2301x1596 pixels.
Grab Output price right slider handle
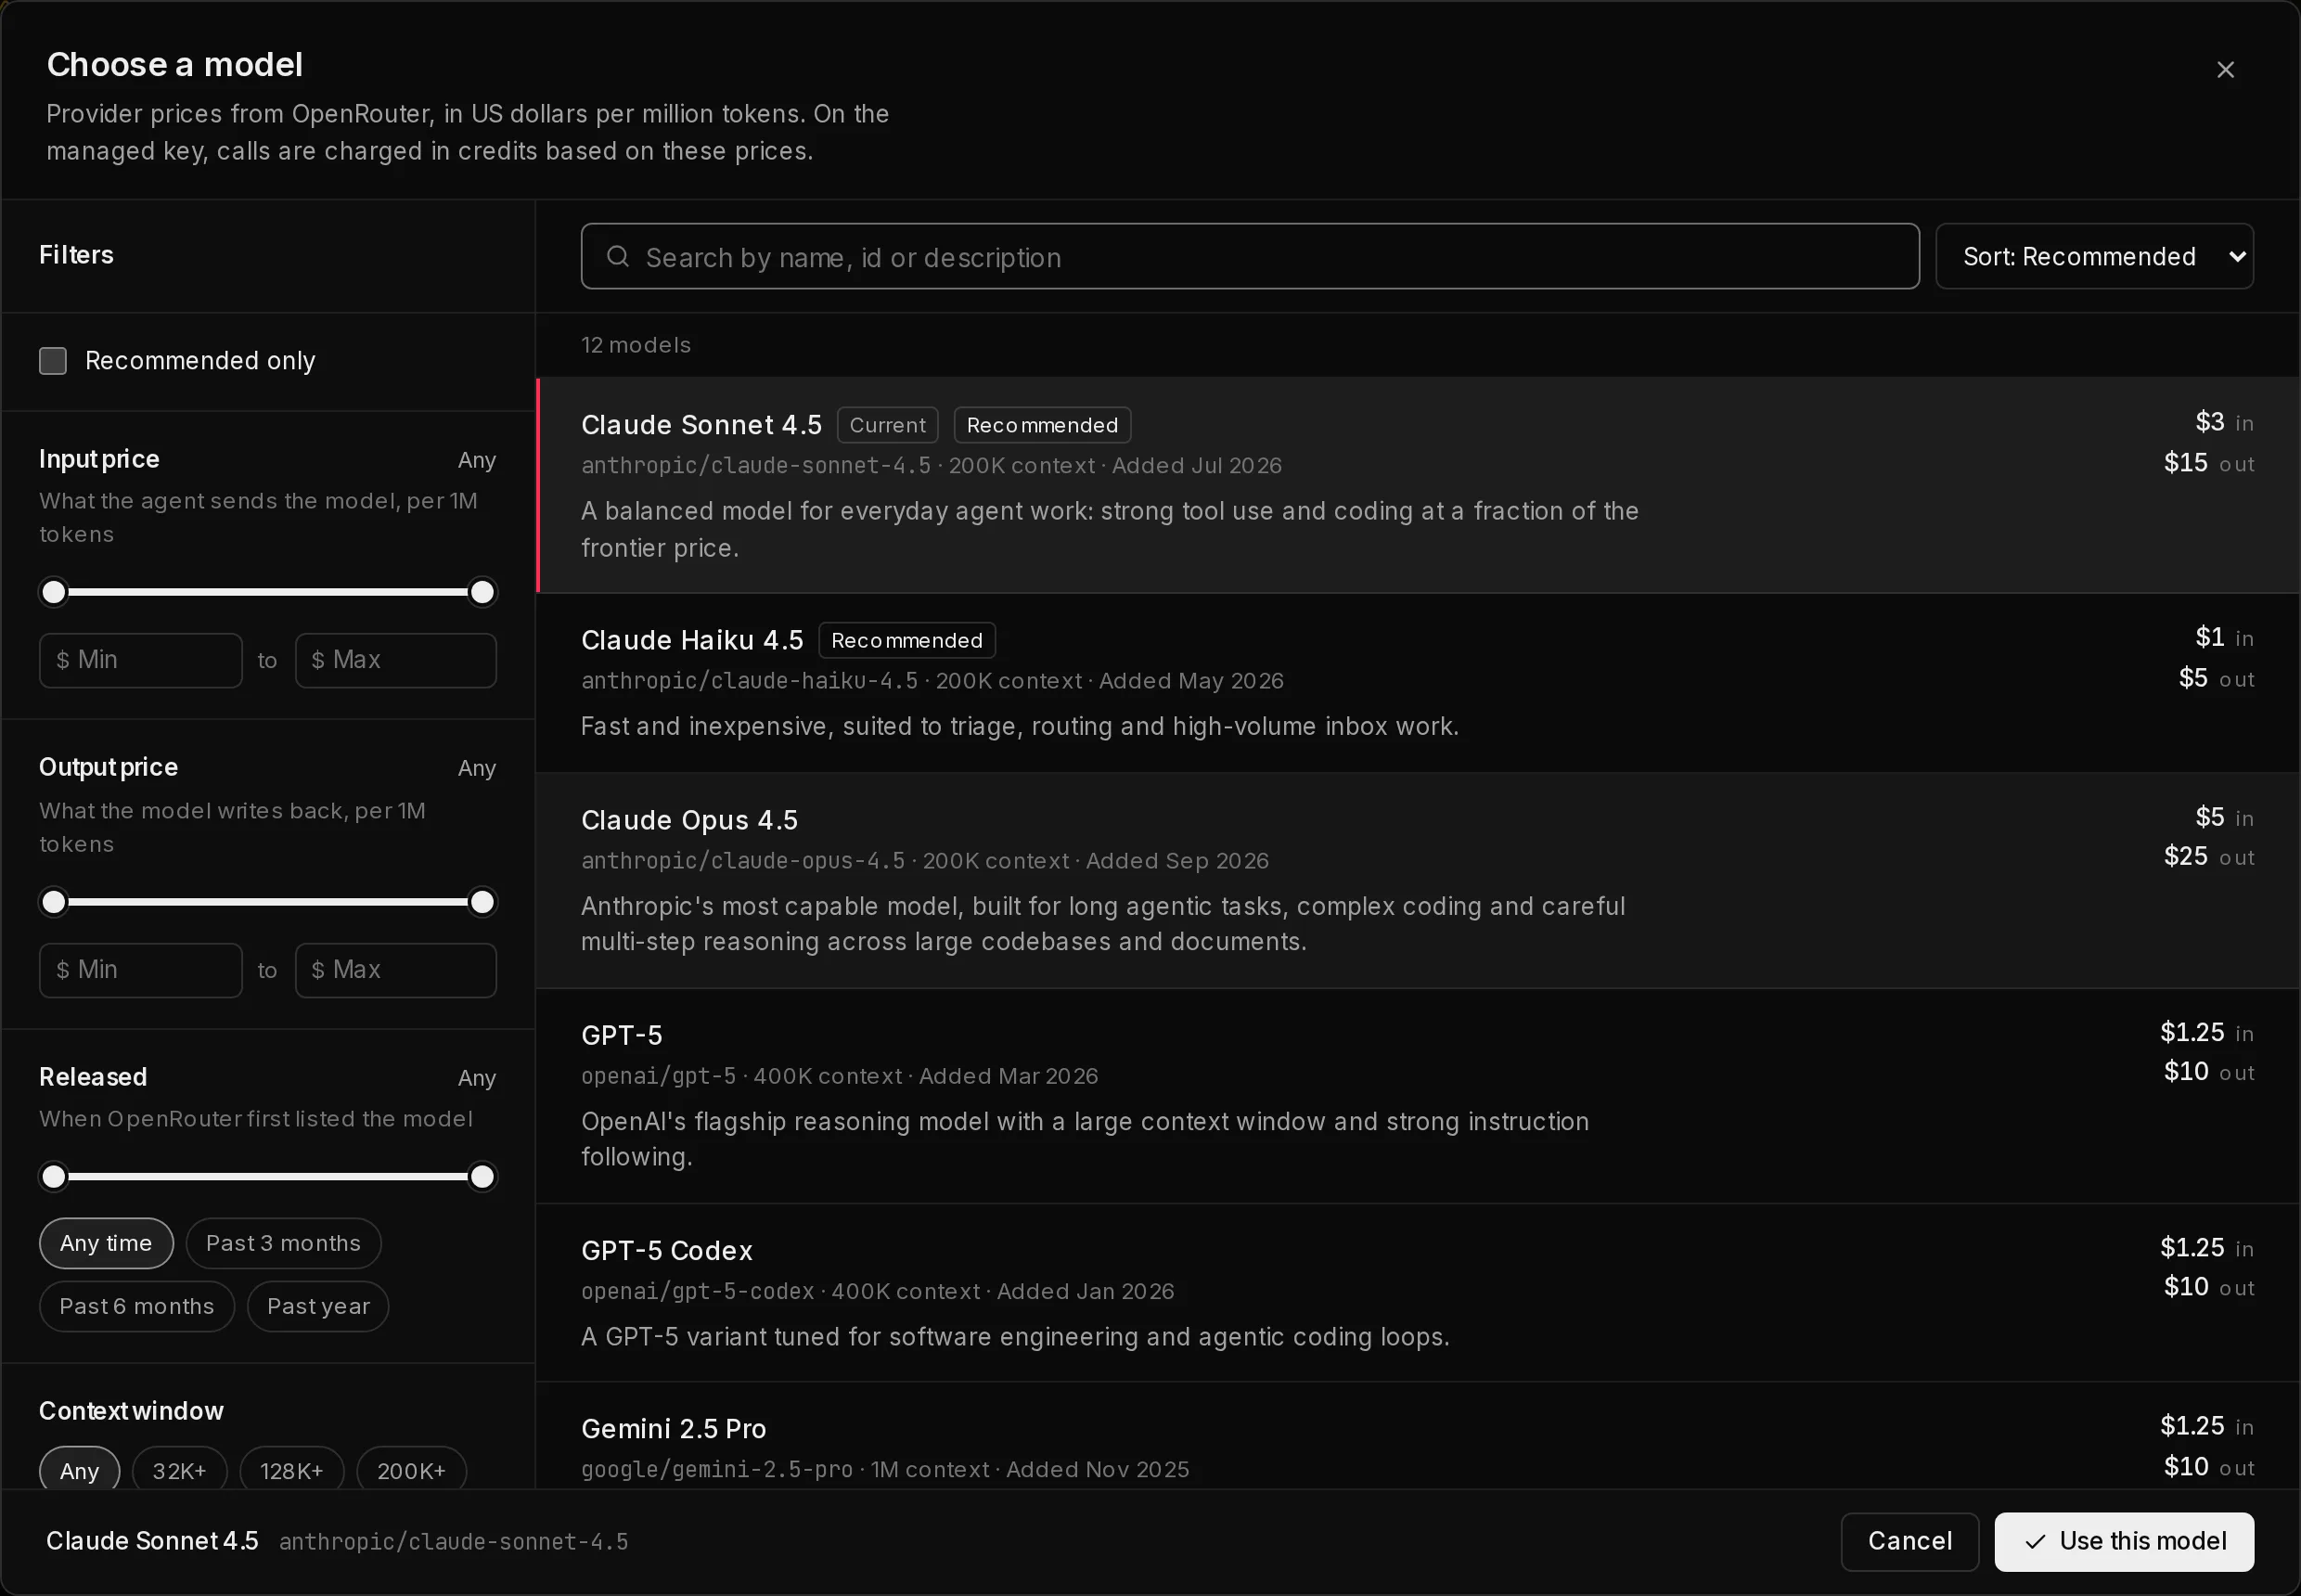[x=482, y=902]
